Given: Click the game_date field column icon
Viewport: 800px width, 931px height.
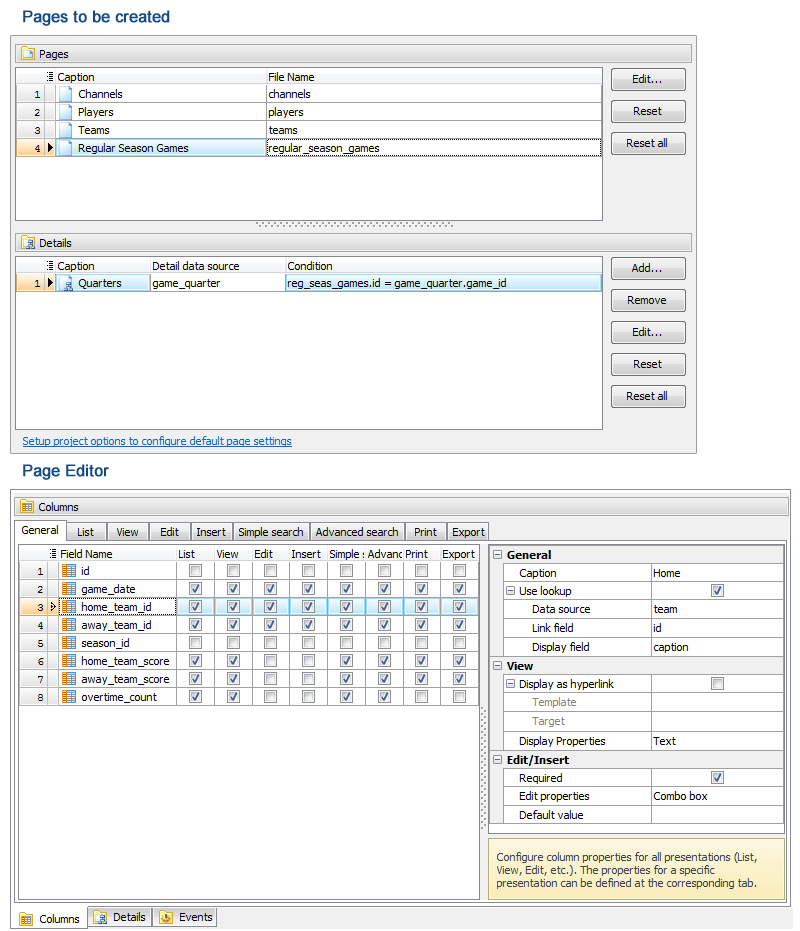Looking at the screenshot, I should pyautogui.click(x=69, y=589).
